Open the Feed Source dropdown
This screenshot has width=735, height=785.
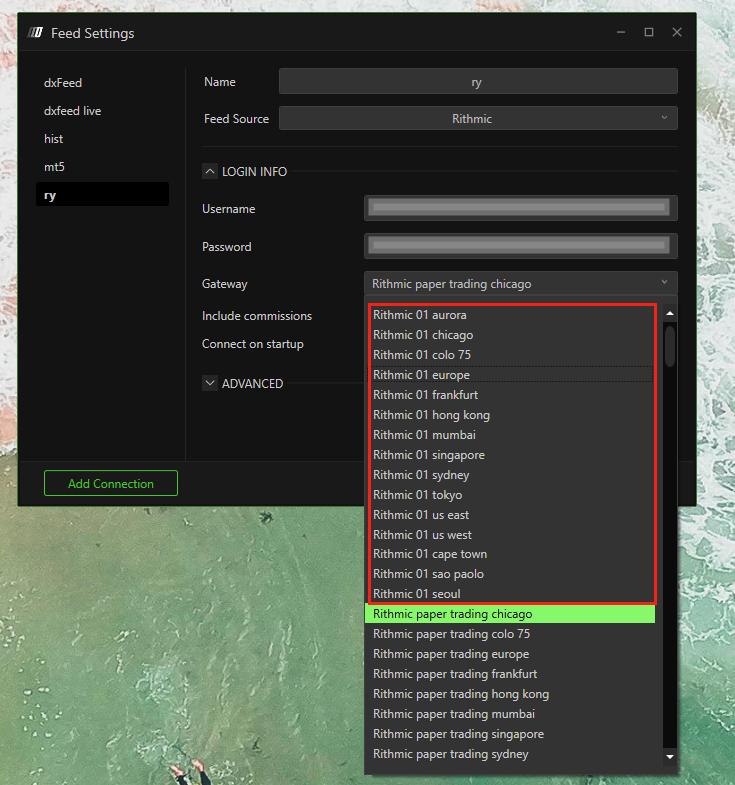tap(478, 118)
